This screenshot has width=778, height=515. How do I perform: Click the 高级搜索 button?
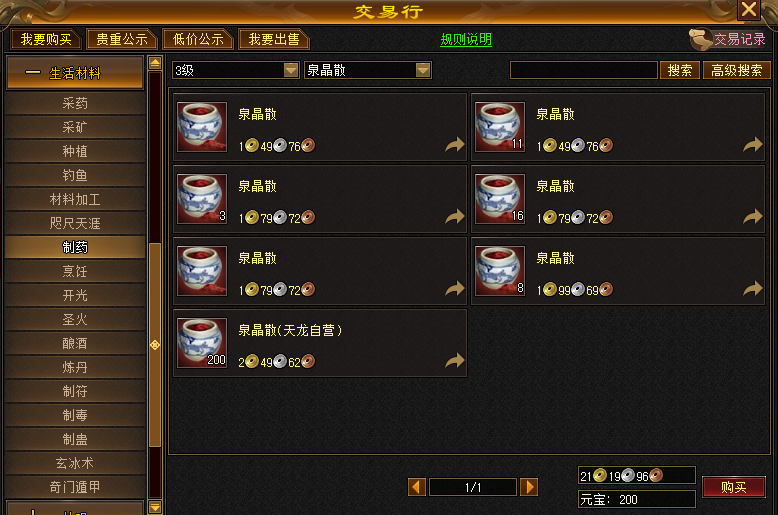[x=736, y=70]
